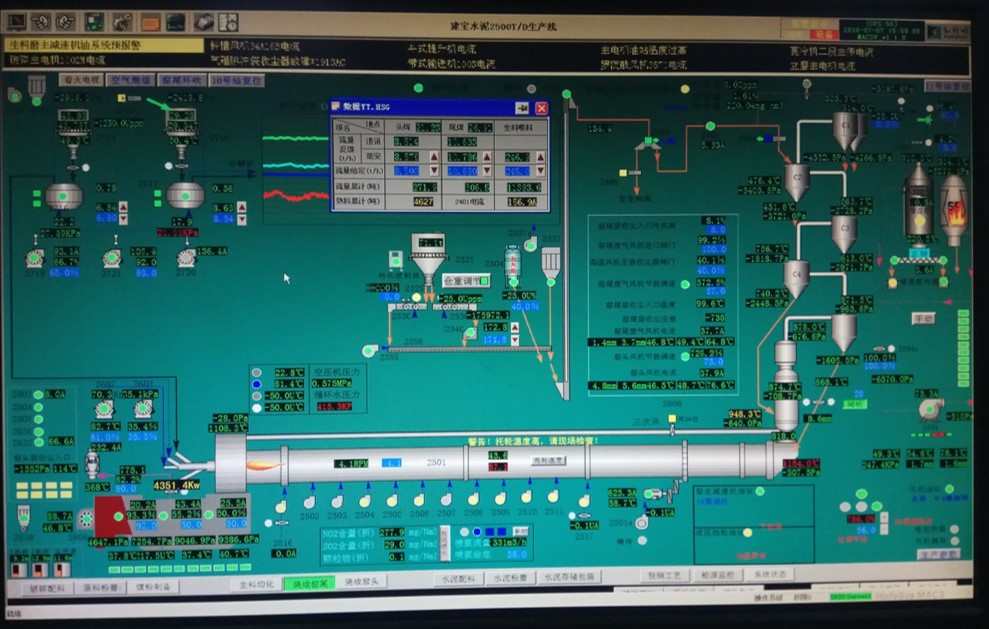
Task: Close the 数据YT.HSG popup window
Action: tap(541, 107)
